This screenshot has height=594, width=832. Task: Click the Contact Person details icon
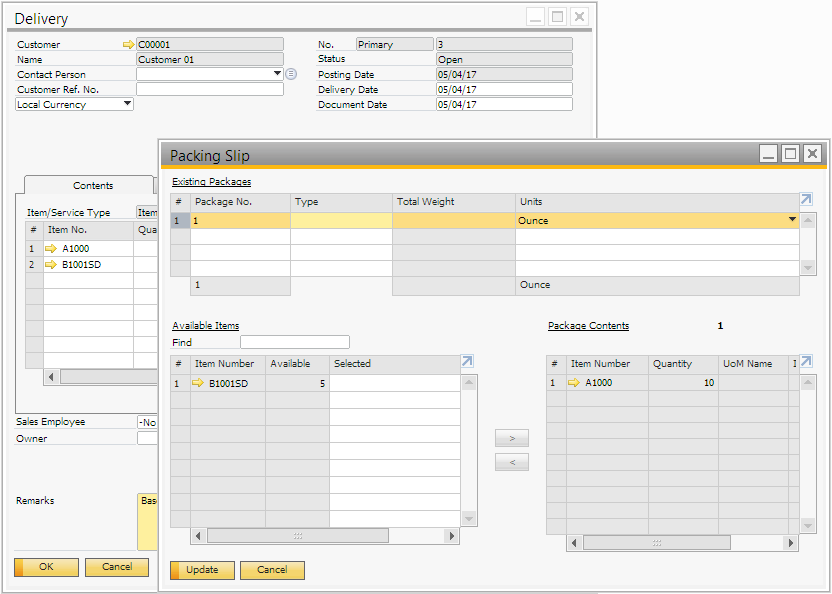(291, 74)
